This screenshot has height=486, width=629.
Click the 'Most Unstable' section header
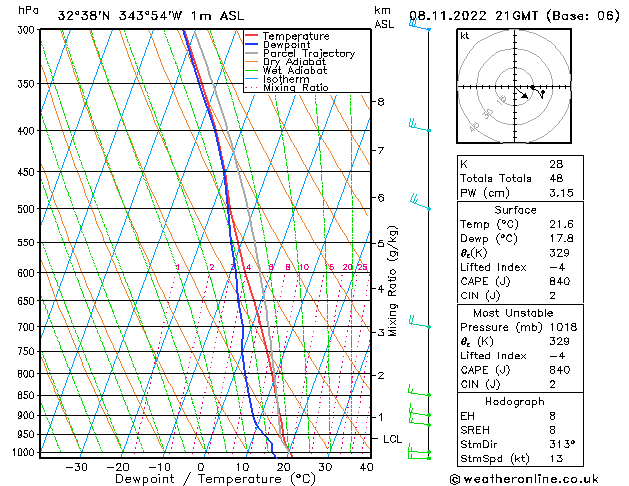point(513,313)
